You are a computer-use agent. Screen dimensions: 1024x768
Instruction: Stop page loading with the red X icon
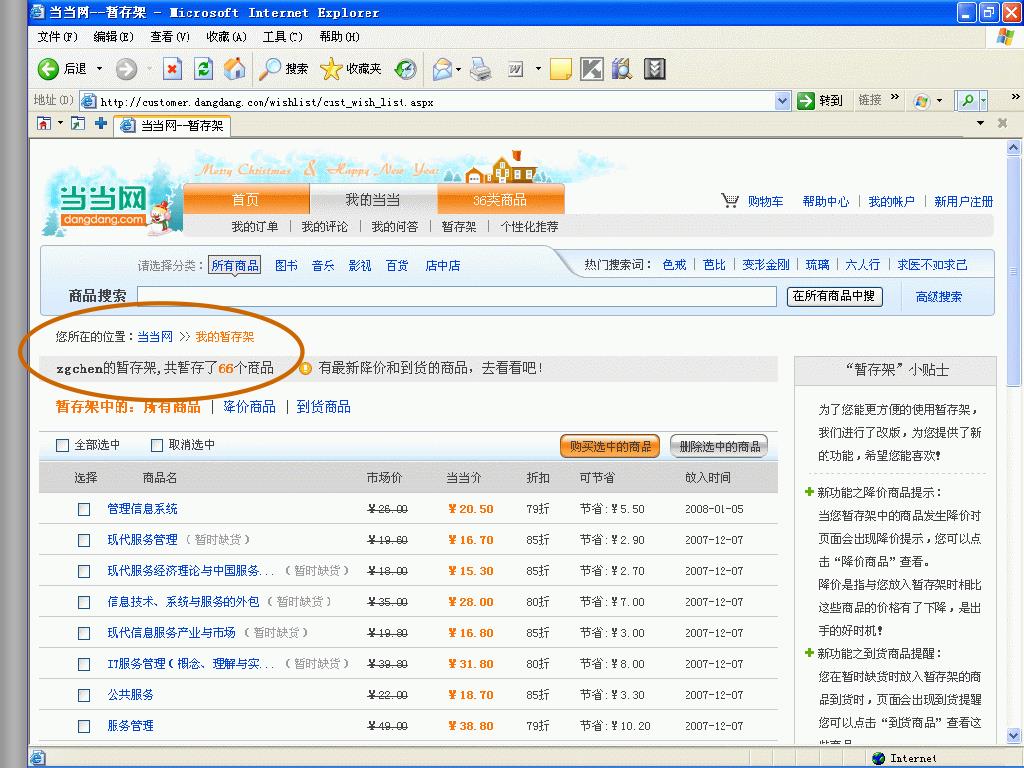(x=172, y=69)
